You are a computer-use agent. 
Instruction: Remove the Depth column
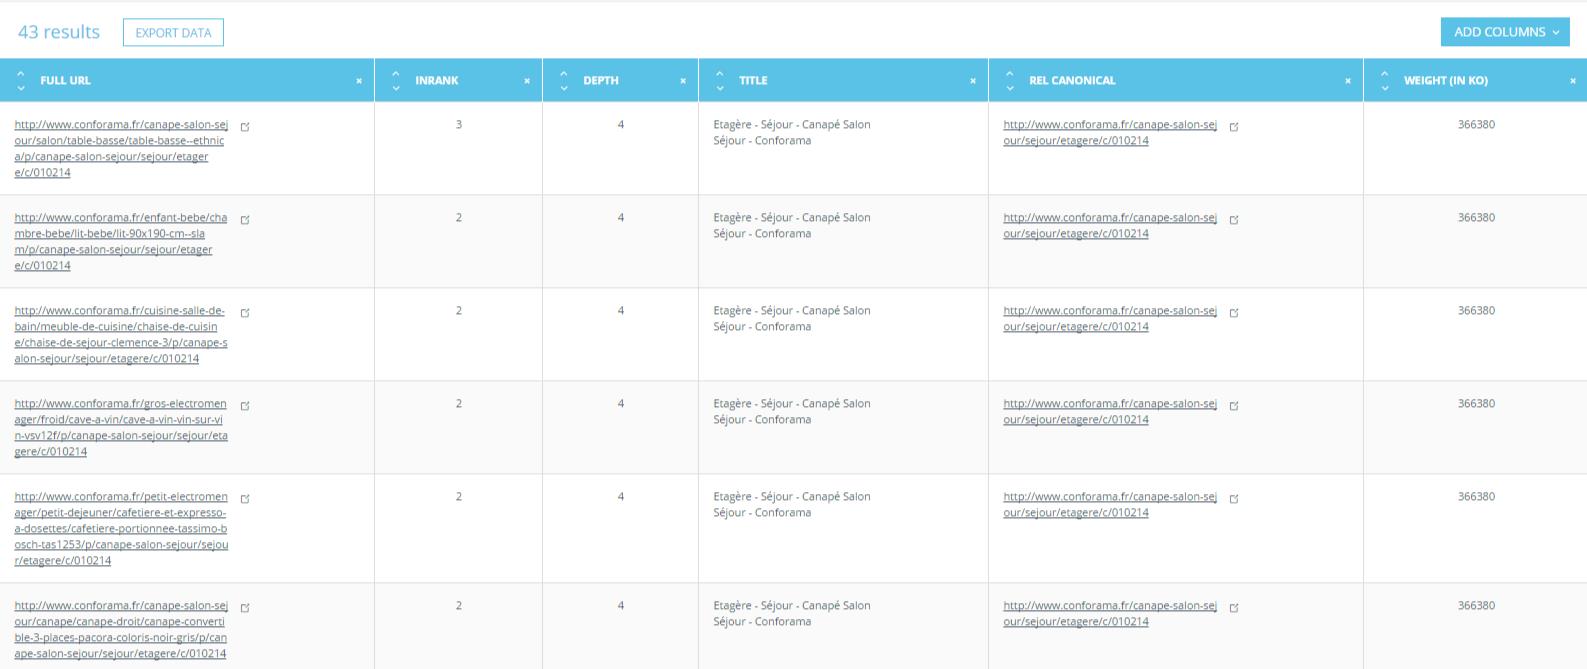pos(683,81)
